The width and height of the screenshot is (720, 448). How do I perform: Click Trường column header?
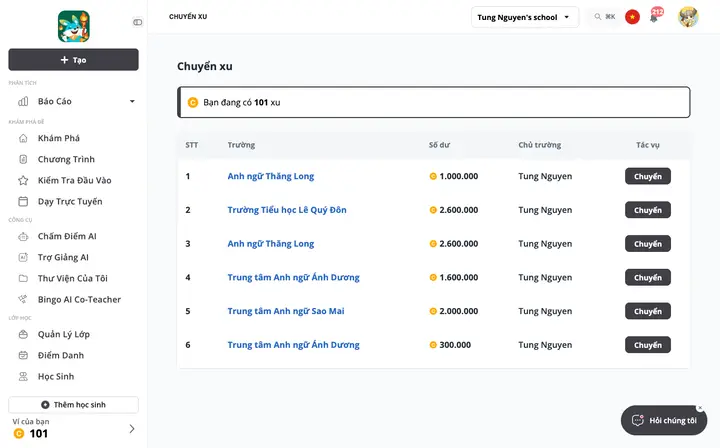[x=241, y=145]
